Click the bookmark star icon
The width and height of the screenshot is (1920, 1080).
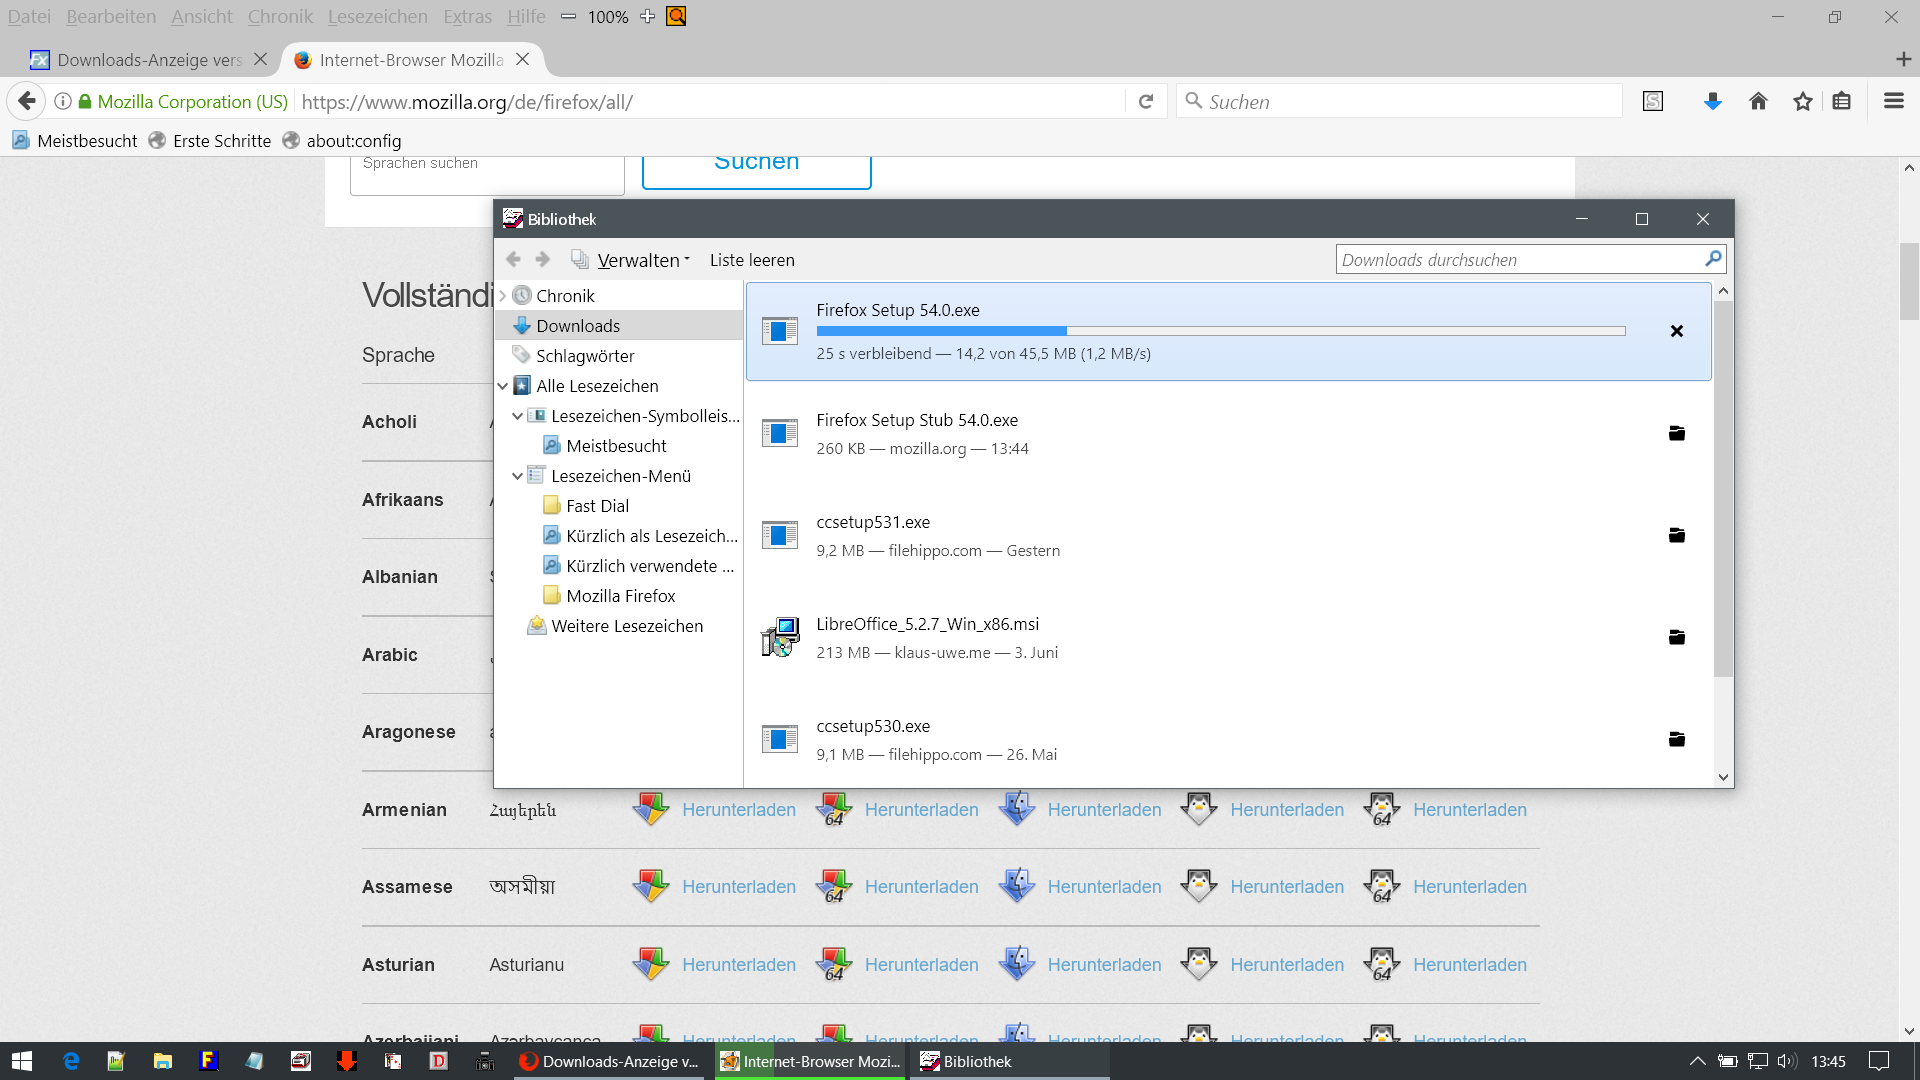pos(1802,101)
